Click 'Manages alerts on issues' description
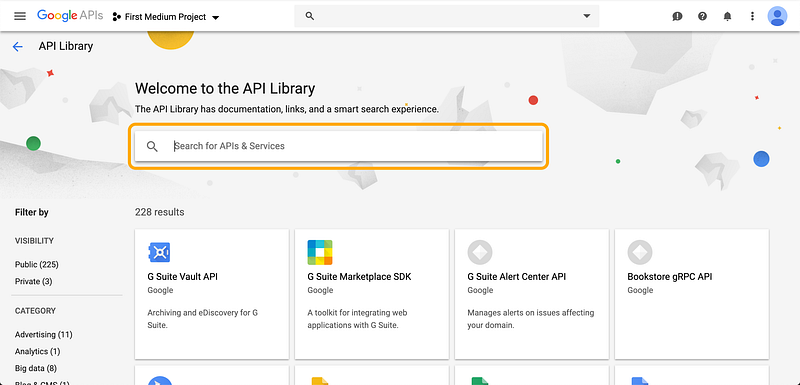 click(531, 319)
